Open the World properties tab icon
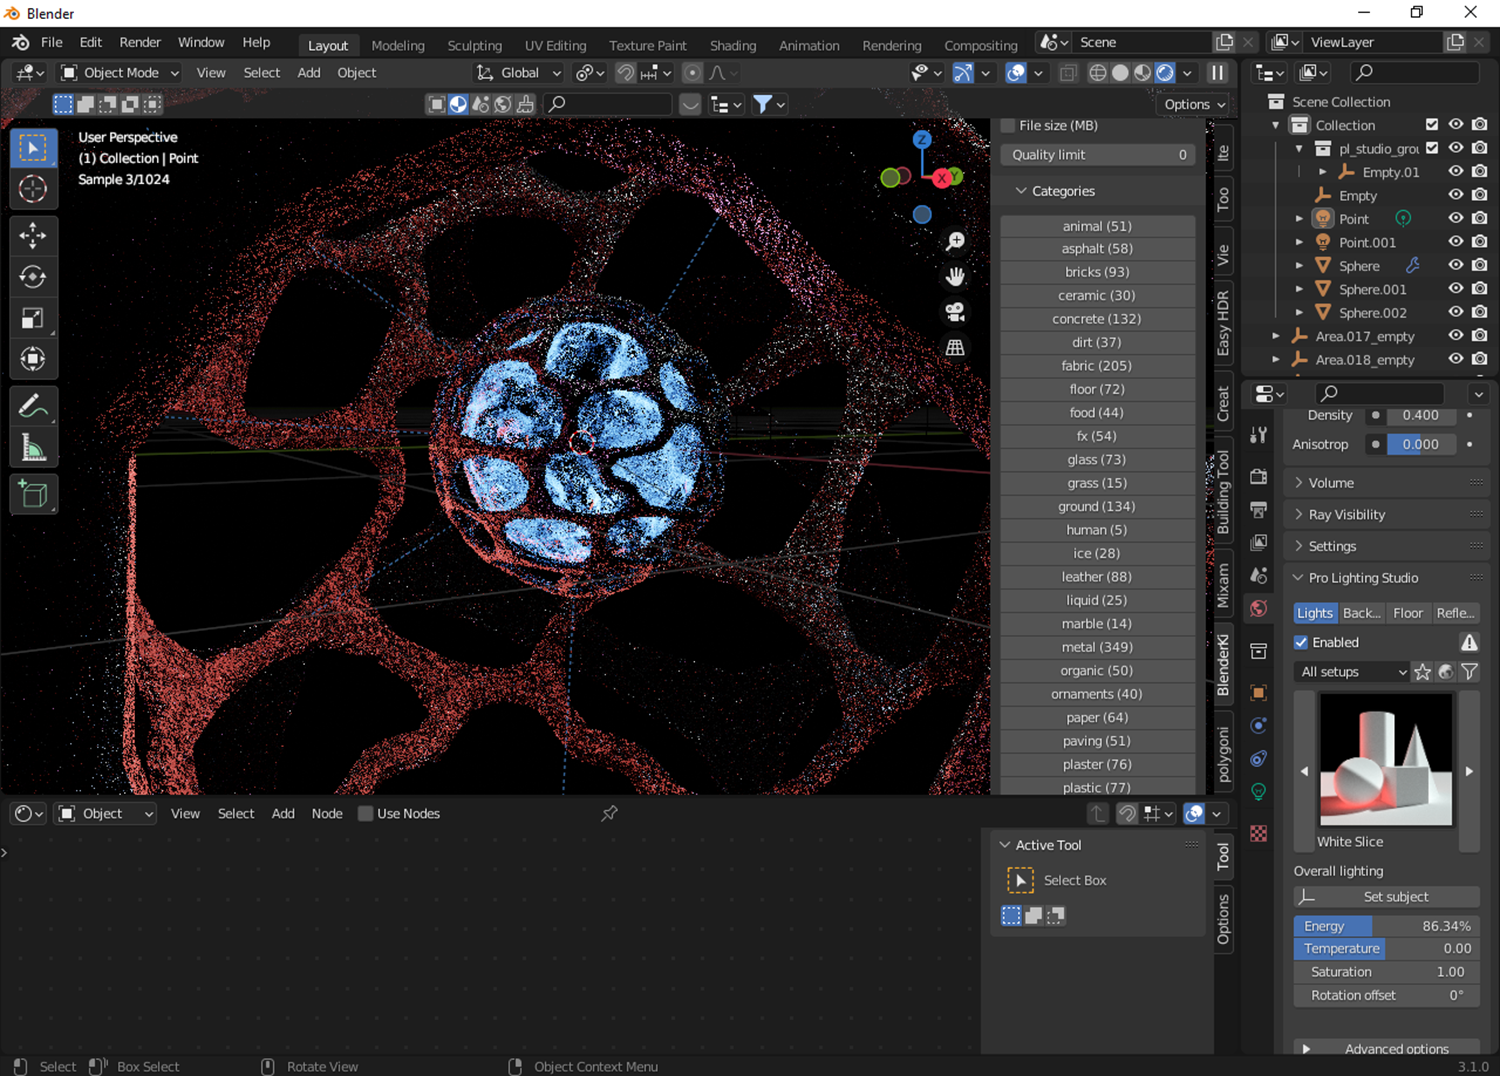1500x1076 pixels. [x=1259, y=608]
